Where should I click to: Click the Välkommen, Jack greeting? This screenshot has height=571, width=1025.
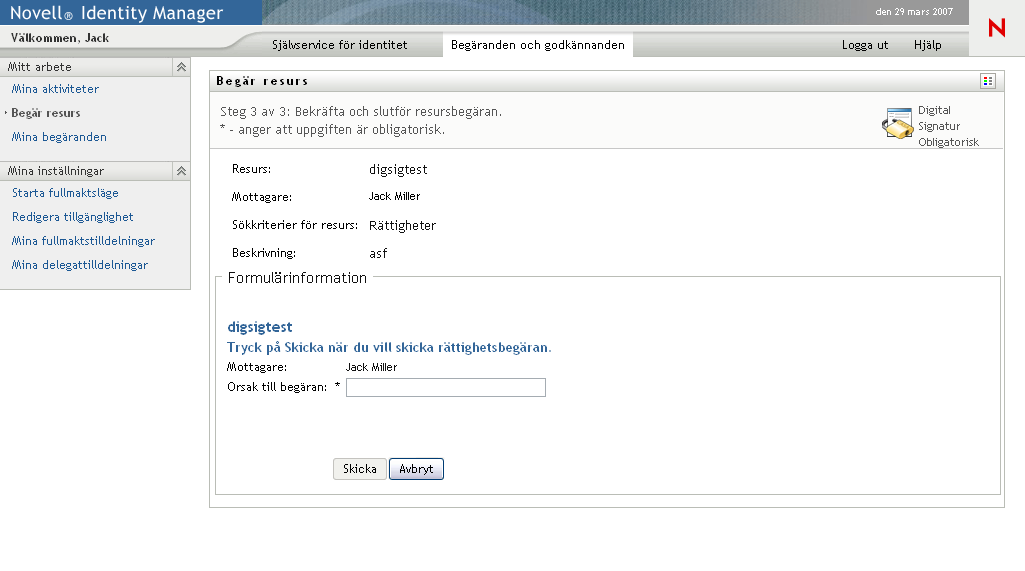click(x=60, y=38)
